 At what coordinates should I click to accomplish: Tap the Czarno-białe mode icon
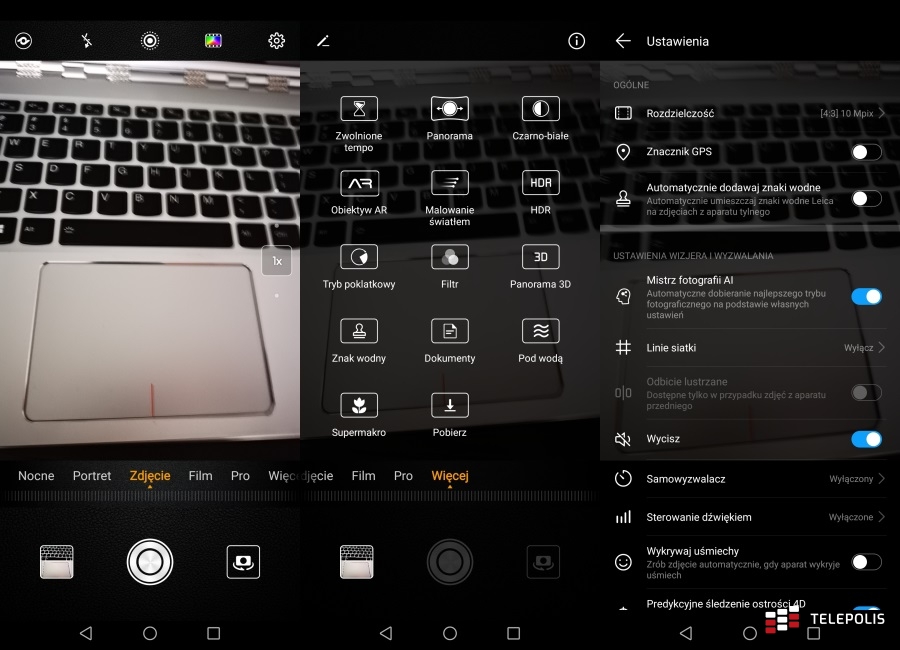(540, 109)
